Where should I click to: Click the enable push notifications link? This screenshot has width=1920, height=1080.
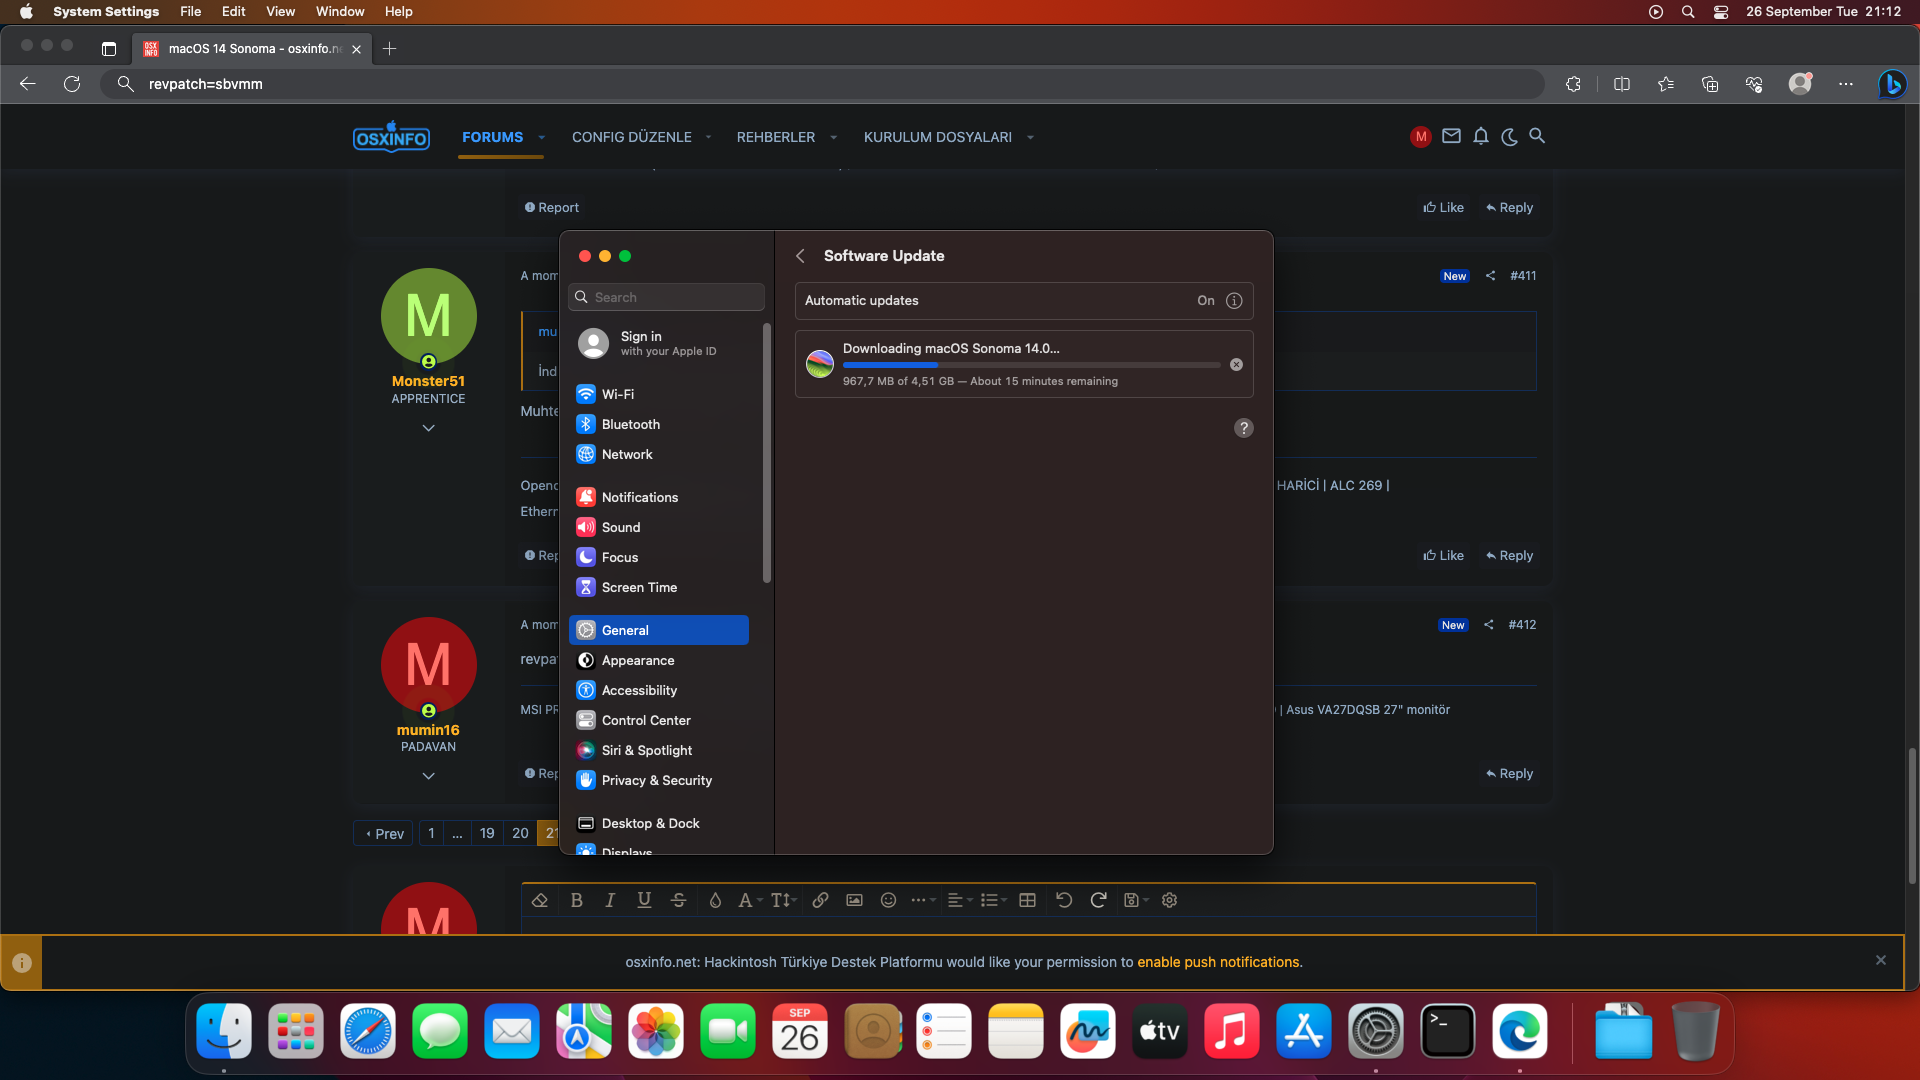[x=1219, y=962]
